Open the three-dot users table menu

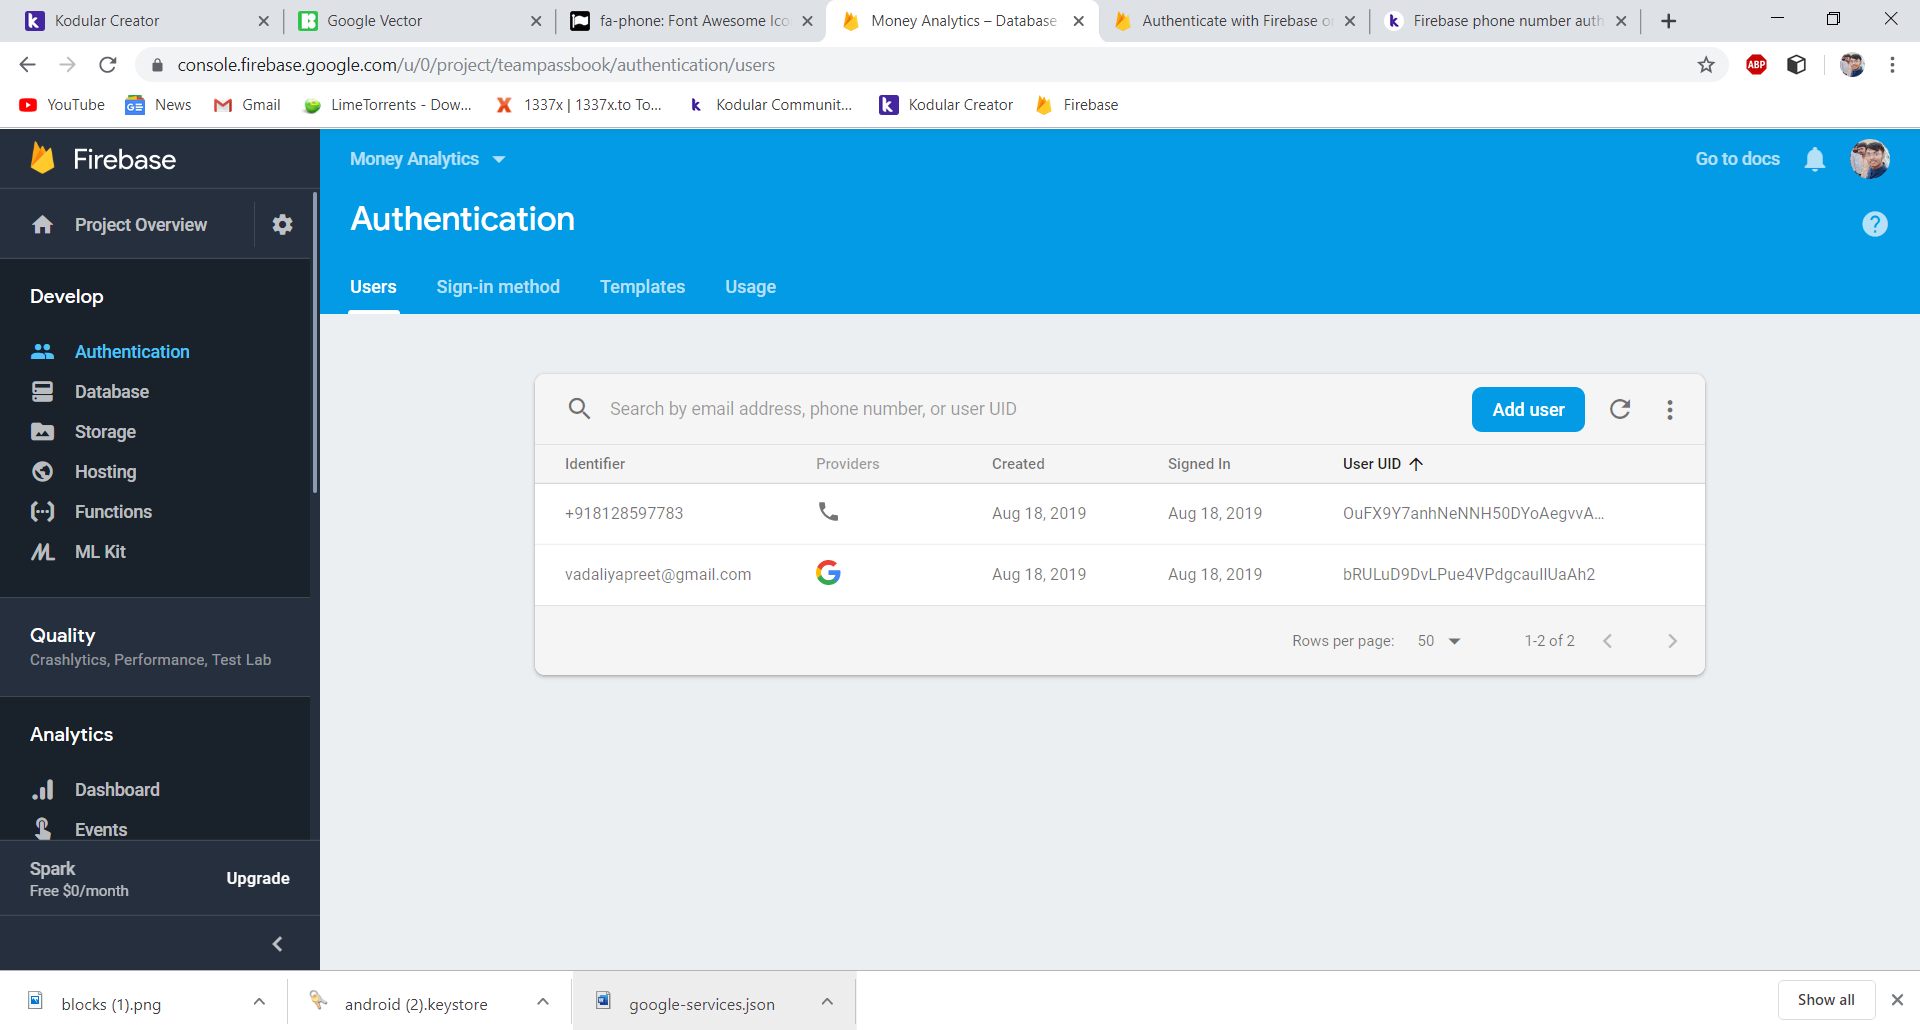[1669, 409]
